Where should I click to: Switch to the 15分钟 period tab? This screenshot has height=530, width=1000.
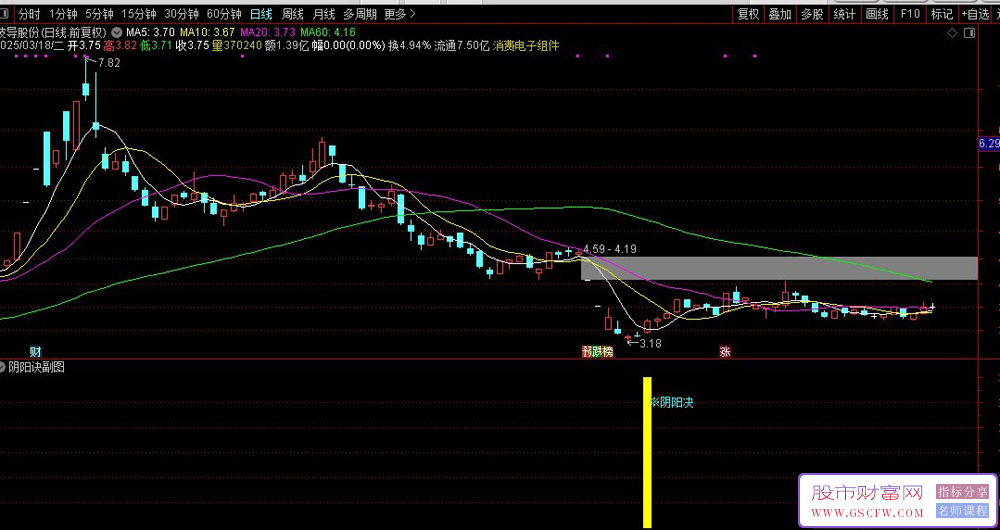click(x=138, y=13)
